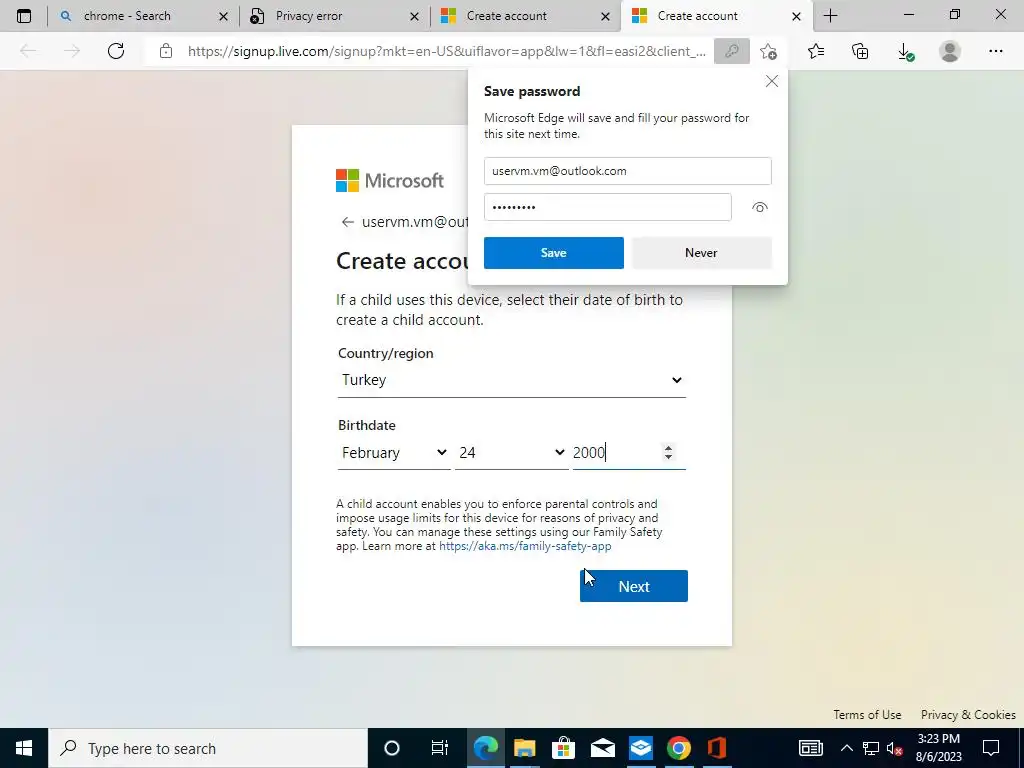Open File Explorer from taskbar
This screenshot has height=768, width=1024.
tap(524, 748)
